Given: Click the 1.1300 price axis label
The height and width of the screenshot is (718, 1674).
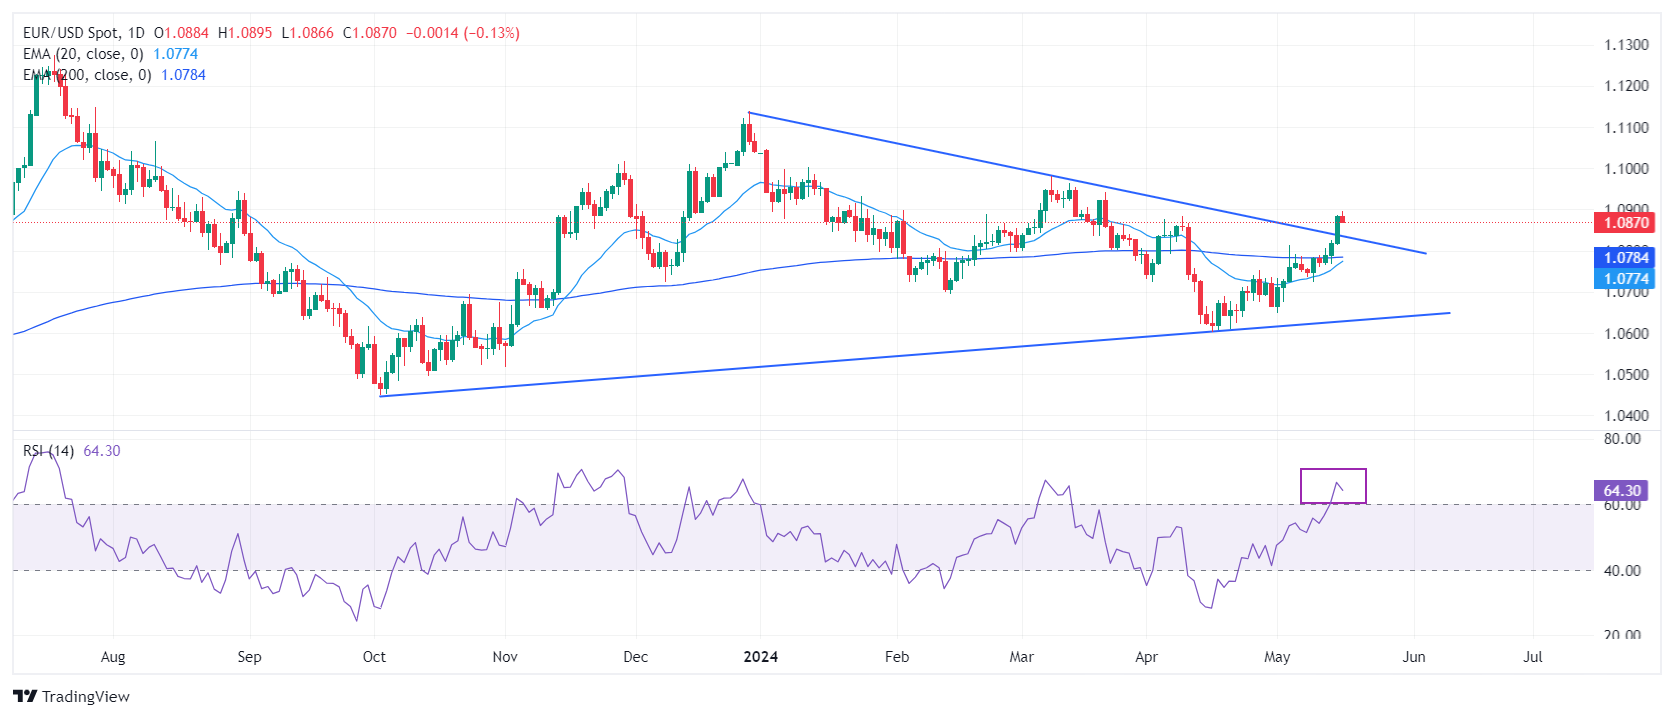Looking at the screenshot, I should (x=1626, y=45).
